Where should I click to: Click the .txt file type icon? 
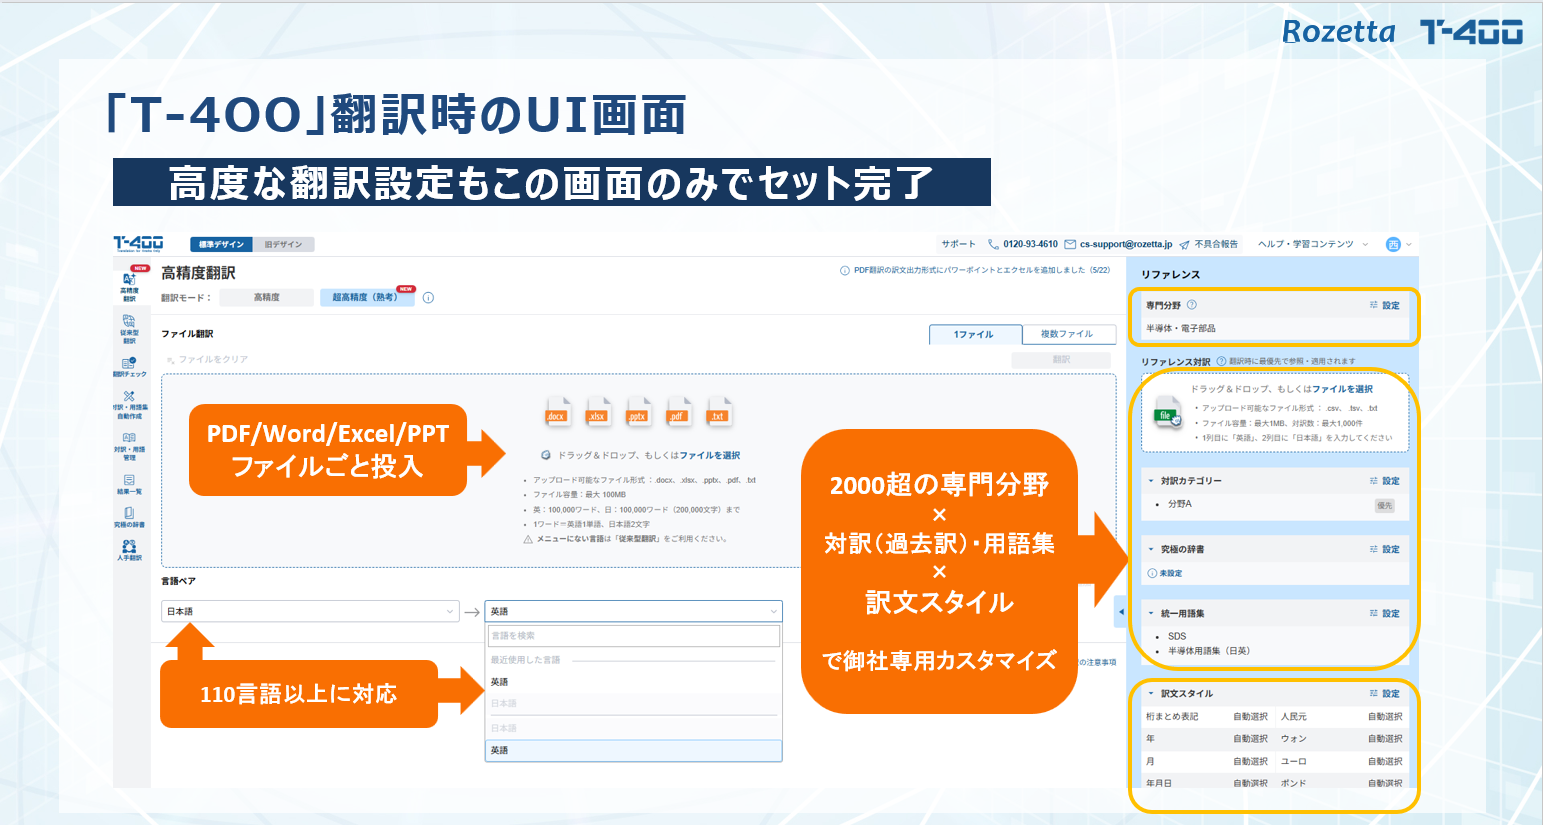(x=717, y=411)
